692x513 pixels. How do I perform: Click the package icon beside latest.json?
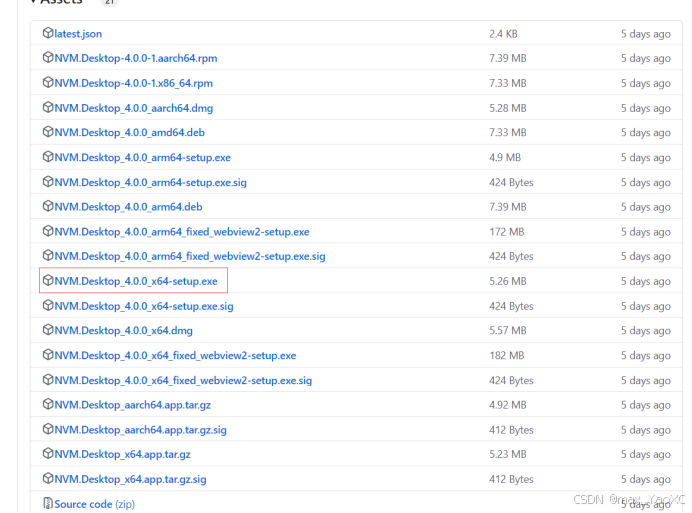click(48, 33)
